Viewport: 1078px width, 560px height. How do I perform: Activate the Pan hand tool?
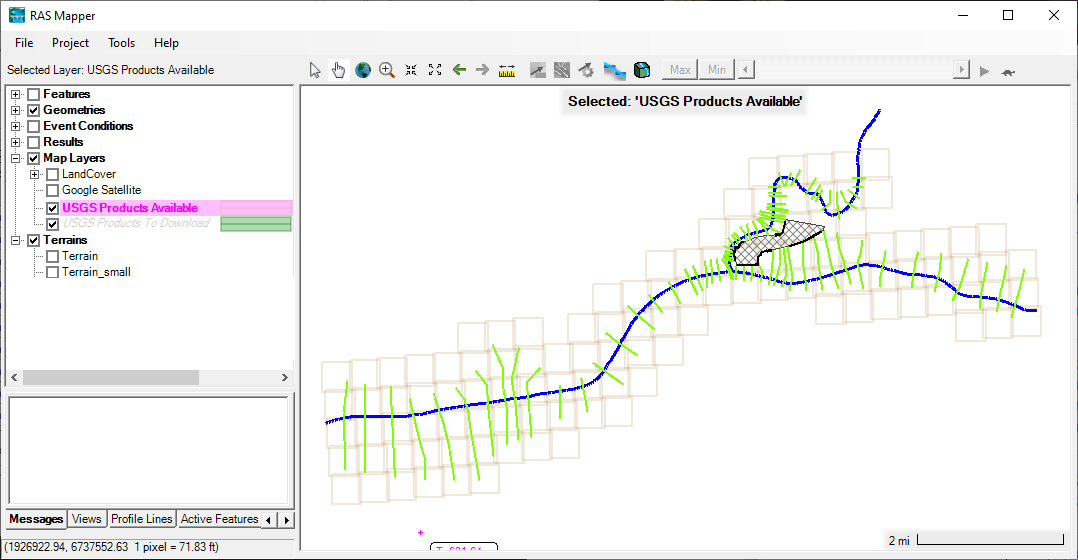click(338, 70)
